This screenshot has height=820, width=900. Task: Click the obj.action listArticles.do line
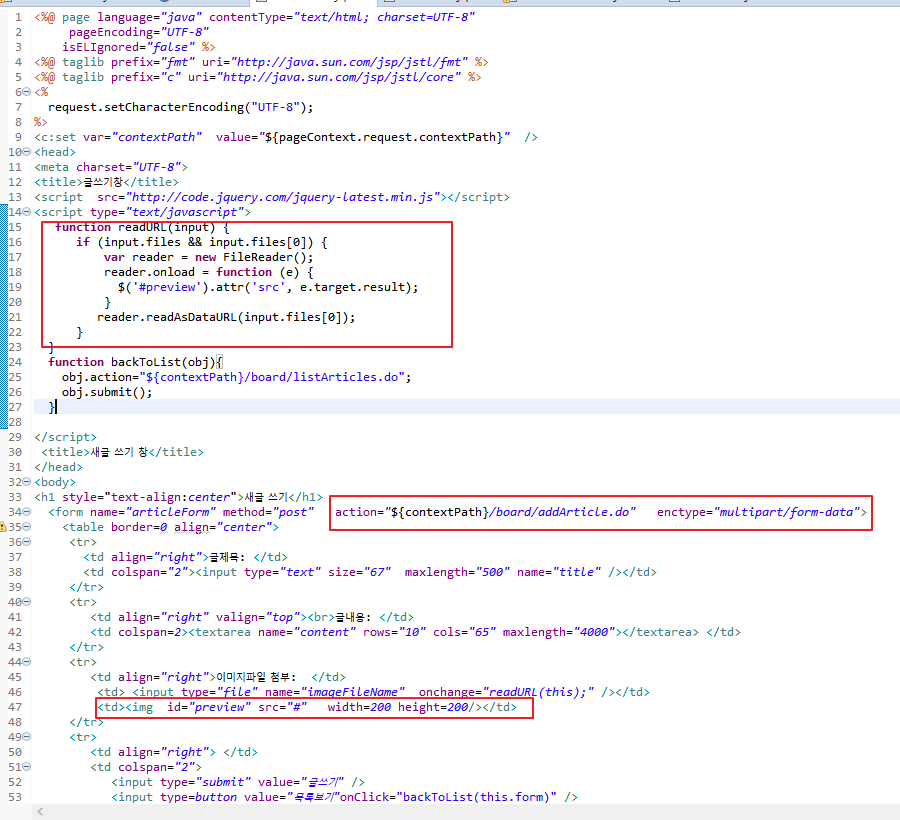pyautogui.click(x=236, y=377)
